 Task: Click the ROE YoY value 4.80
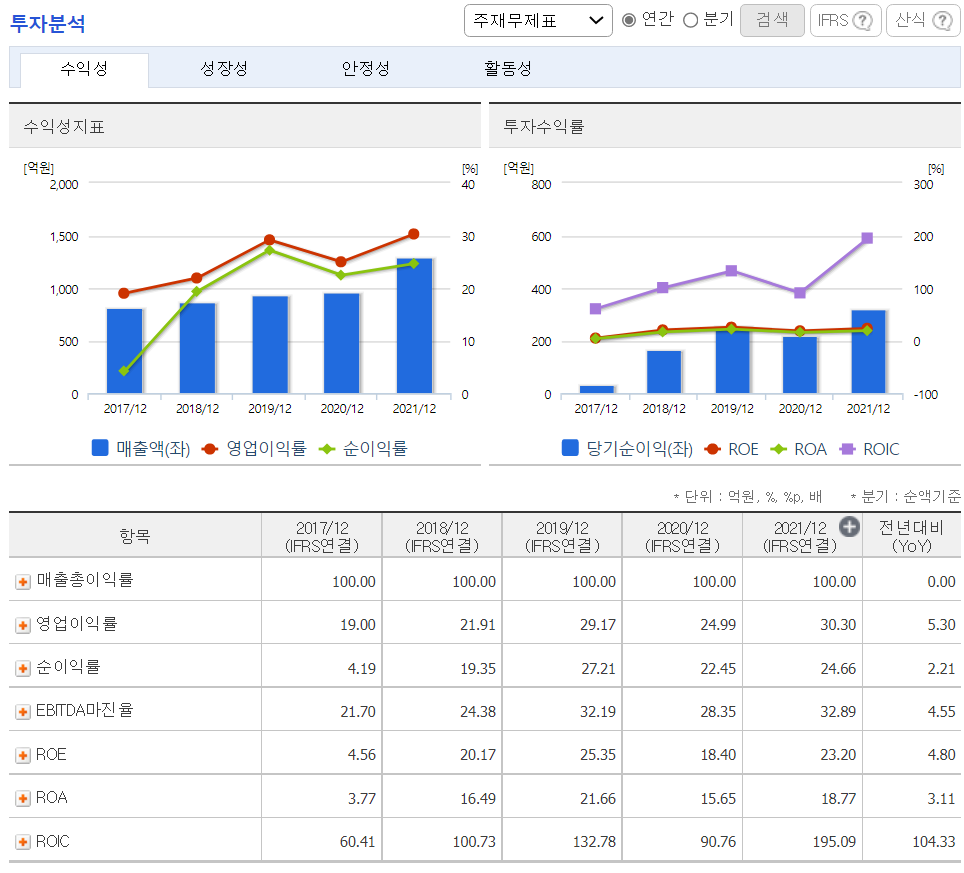941,754
